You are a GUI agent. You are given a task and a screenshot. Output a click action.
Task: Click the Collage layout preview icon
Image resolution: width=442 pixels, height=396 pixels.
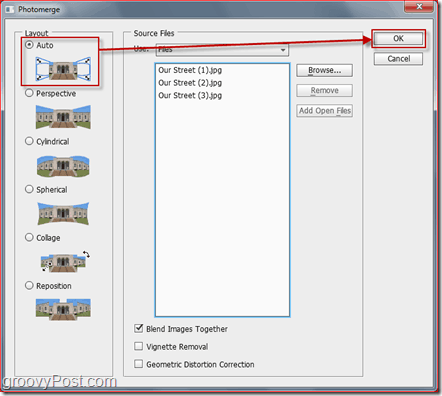tap(65, 262)
